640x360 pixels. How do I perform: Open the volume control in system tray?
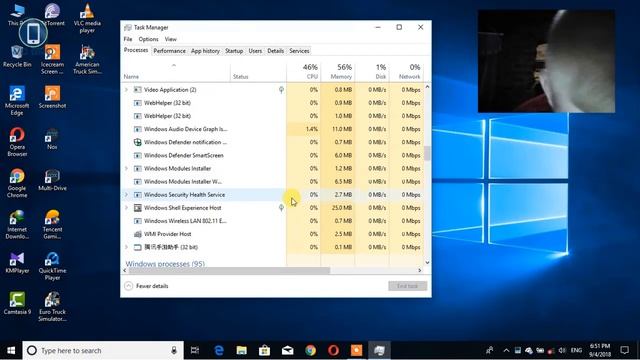pos(562,350)
